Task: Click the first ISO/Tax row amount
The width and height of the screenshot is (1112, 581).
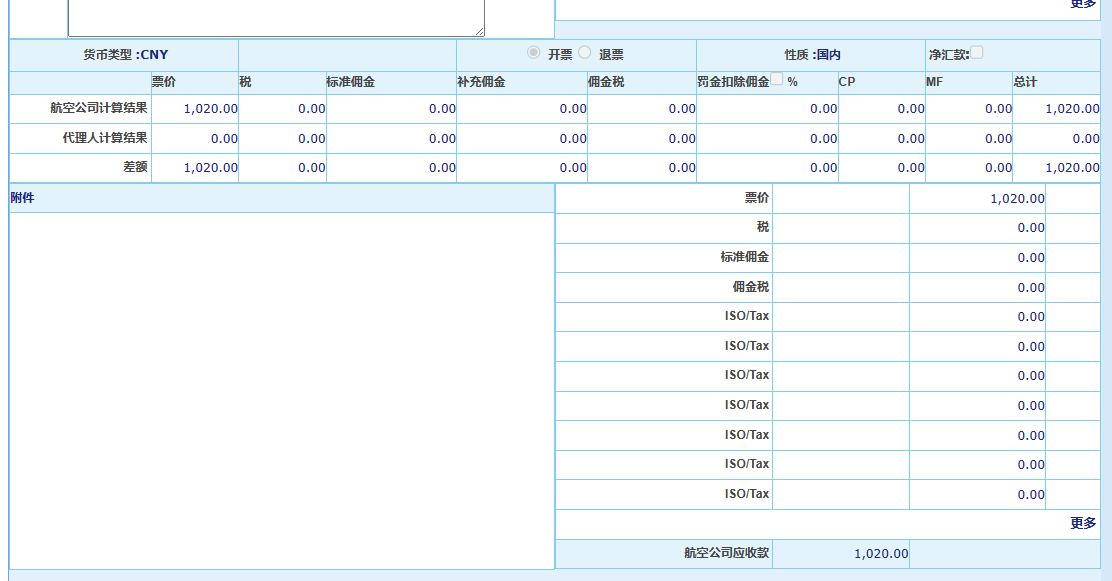Action: coord(1030,317)
